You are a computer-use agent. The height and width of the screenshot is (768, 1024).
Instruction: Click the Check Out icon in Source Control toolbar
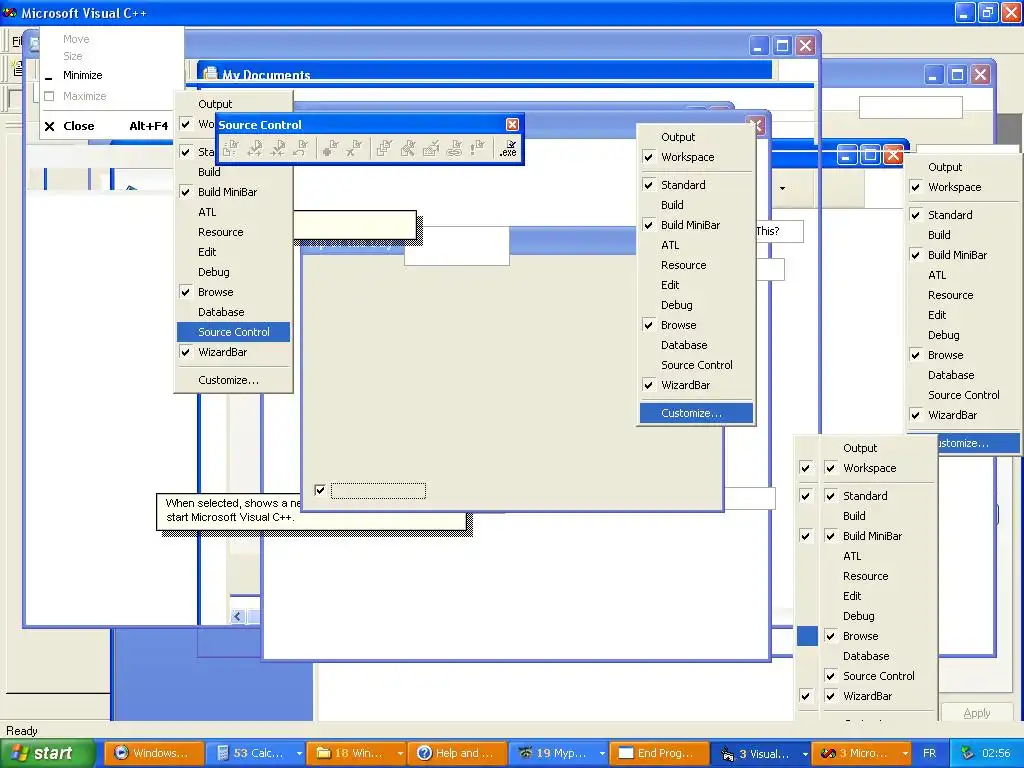click(255, 148)
